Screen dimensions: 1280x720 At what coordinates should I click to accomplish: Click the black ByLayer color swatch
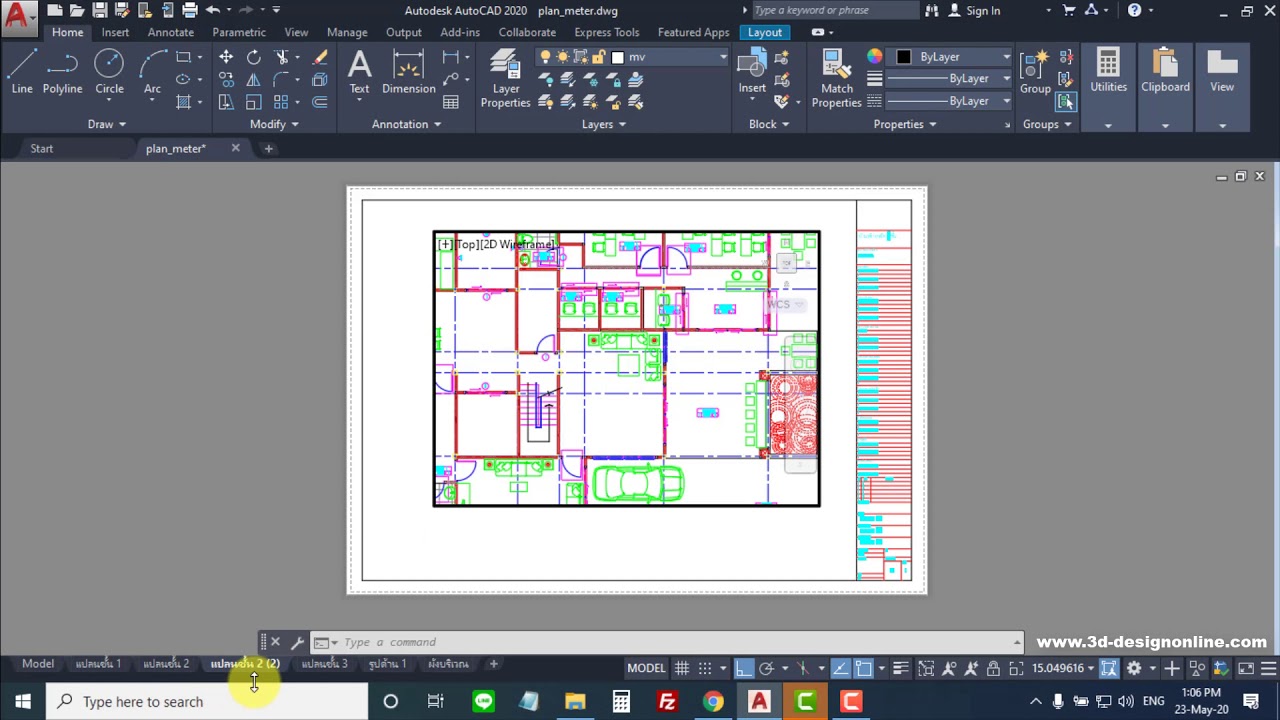[904, 57]
